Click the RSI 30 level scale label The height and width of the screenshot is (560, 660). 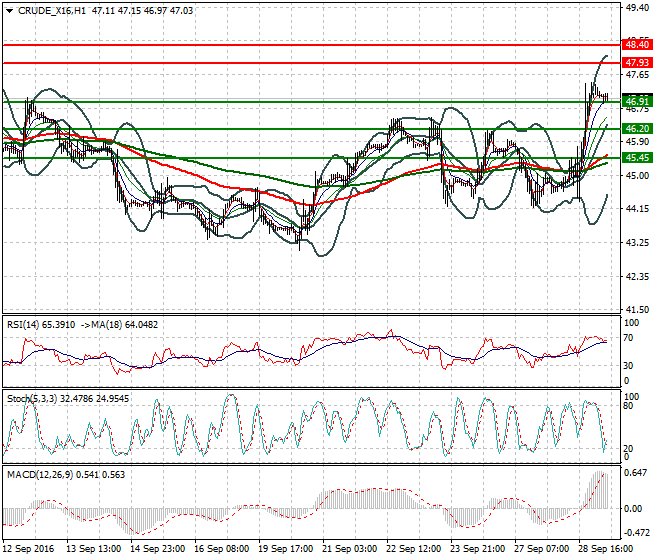[x=628, y=365]
